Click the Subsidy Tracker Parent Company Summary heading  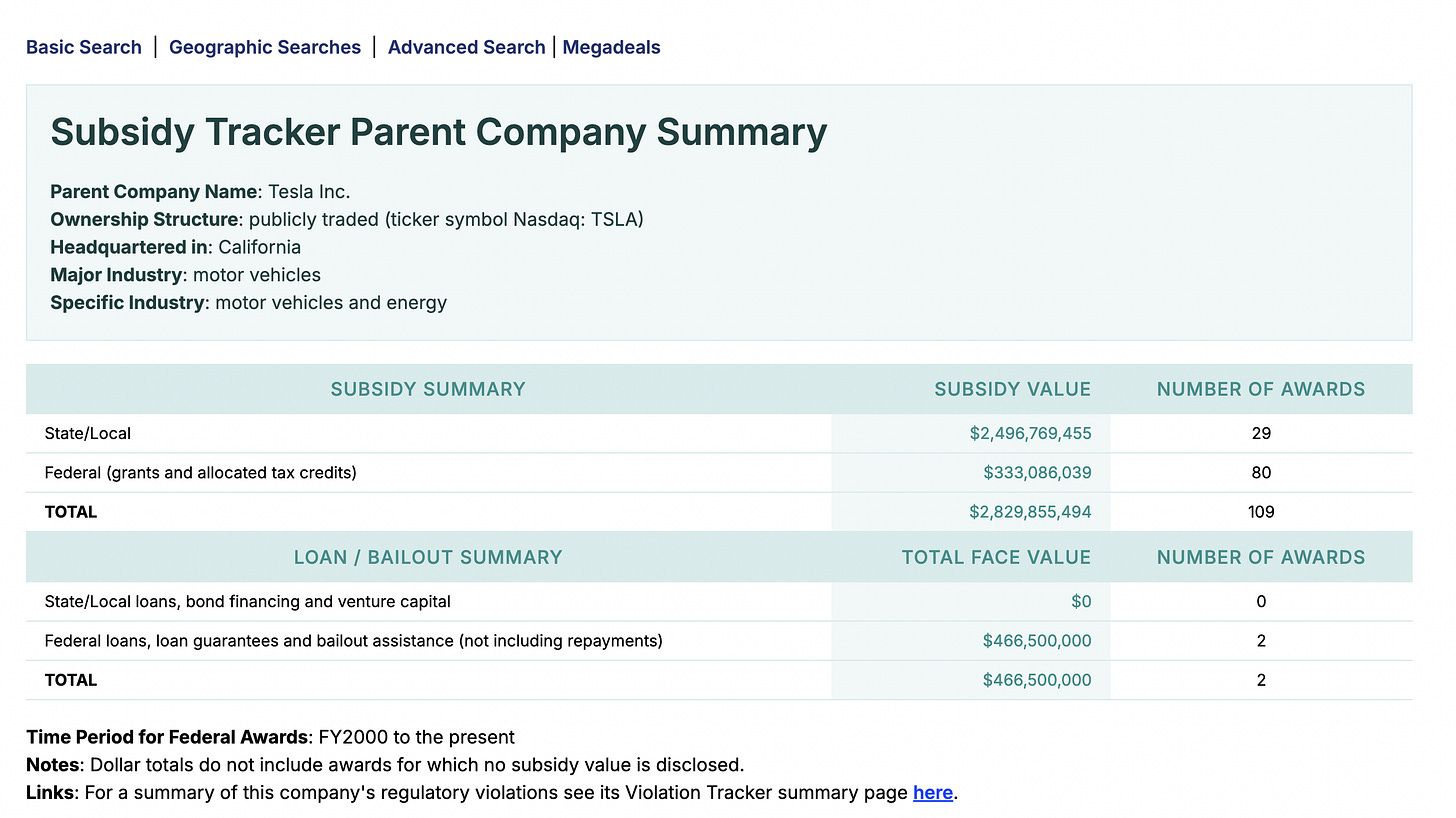click(439, 133)
